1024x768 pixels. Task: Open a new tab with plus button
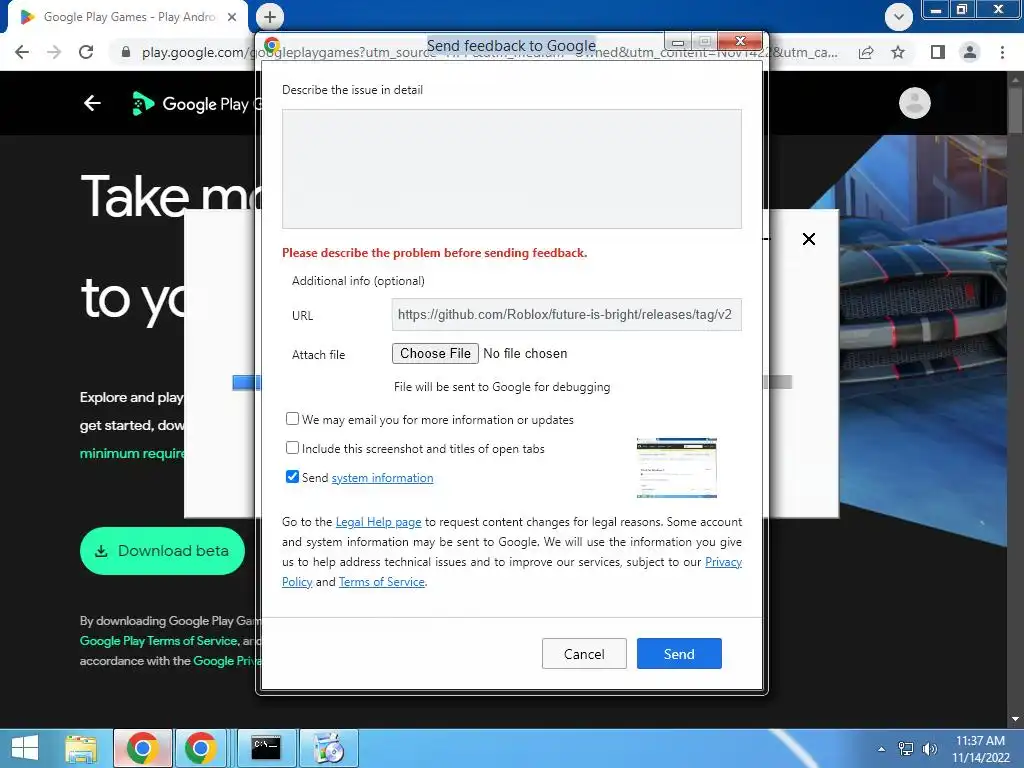[x=270, y=17]
